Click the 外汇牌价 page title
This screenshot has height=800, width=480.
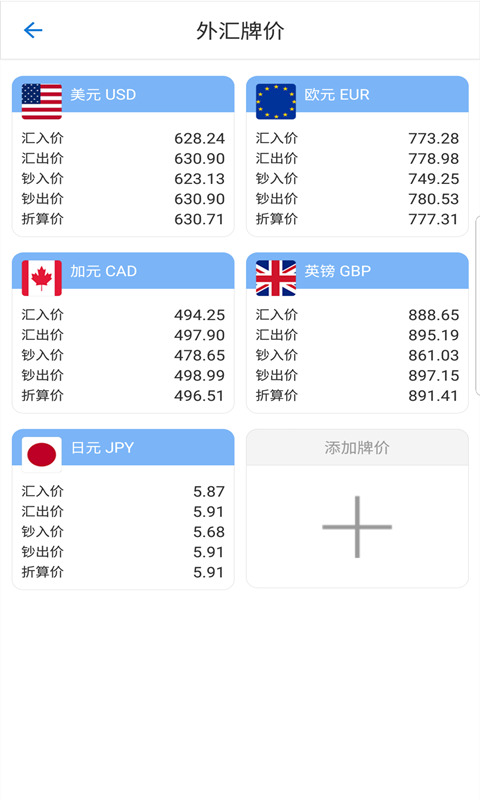[240, 31]
